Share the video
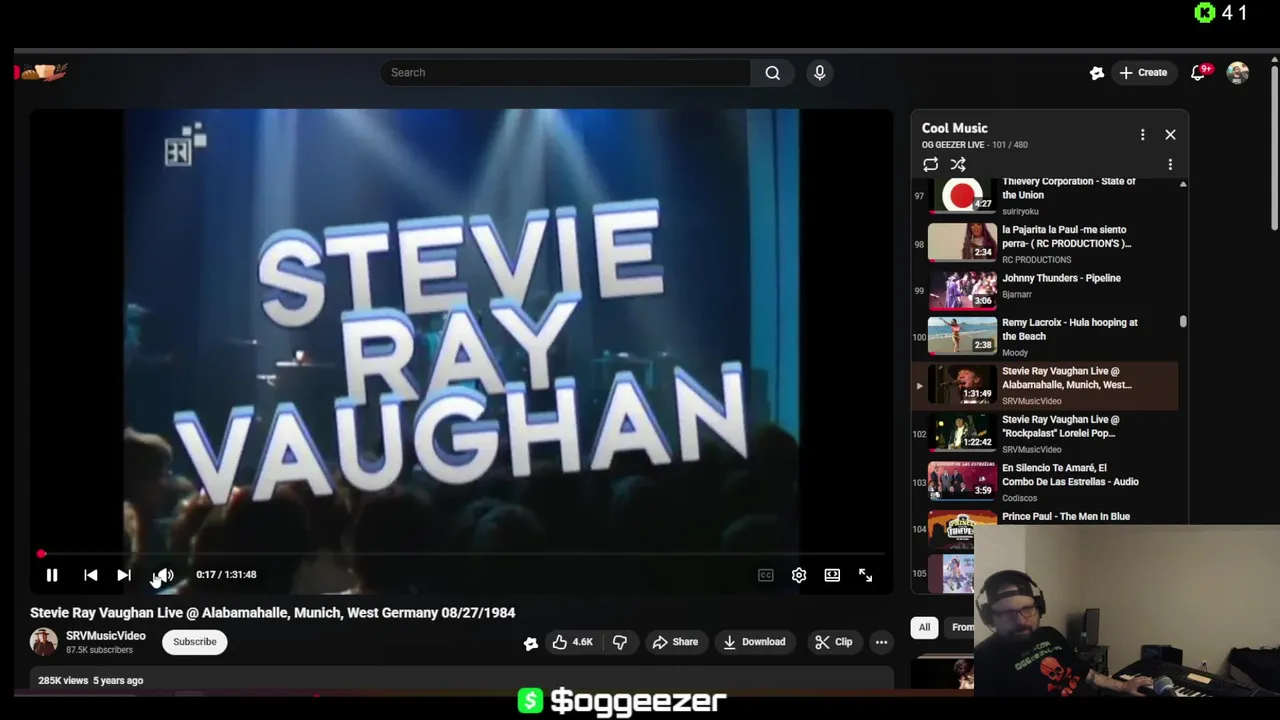1280x720 pixels. pos(676,642)
